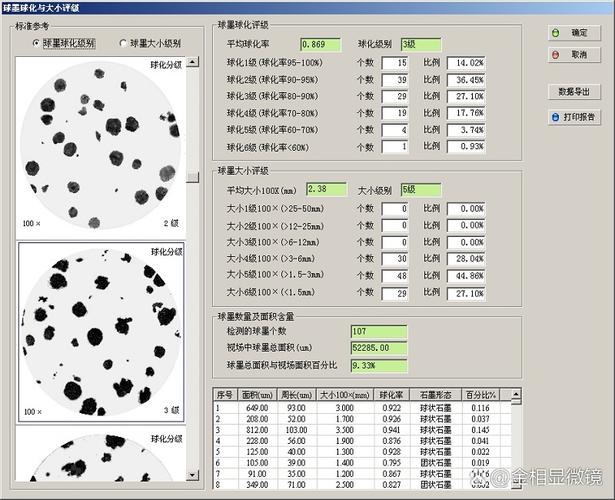Select row 3 in the data table
The height and width of the screenshot is (500, 615).
(x=362, y=430)
